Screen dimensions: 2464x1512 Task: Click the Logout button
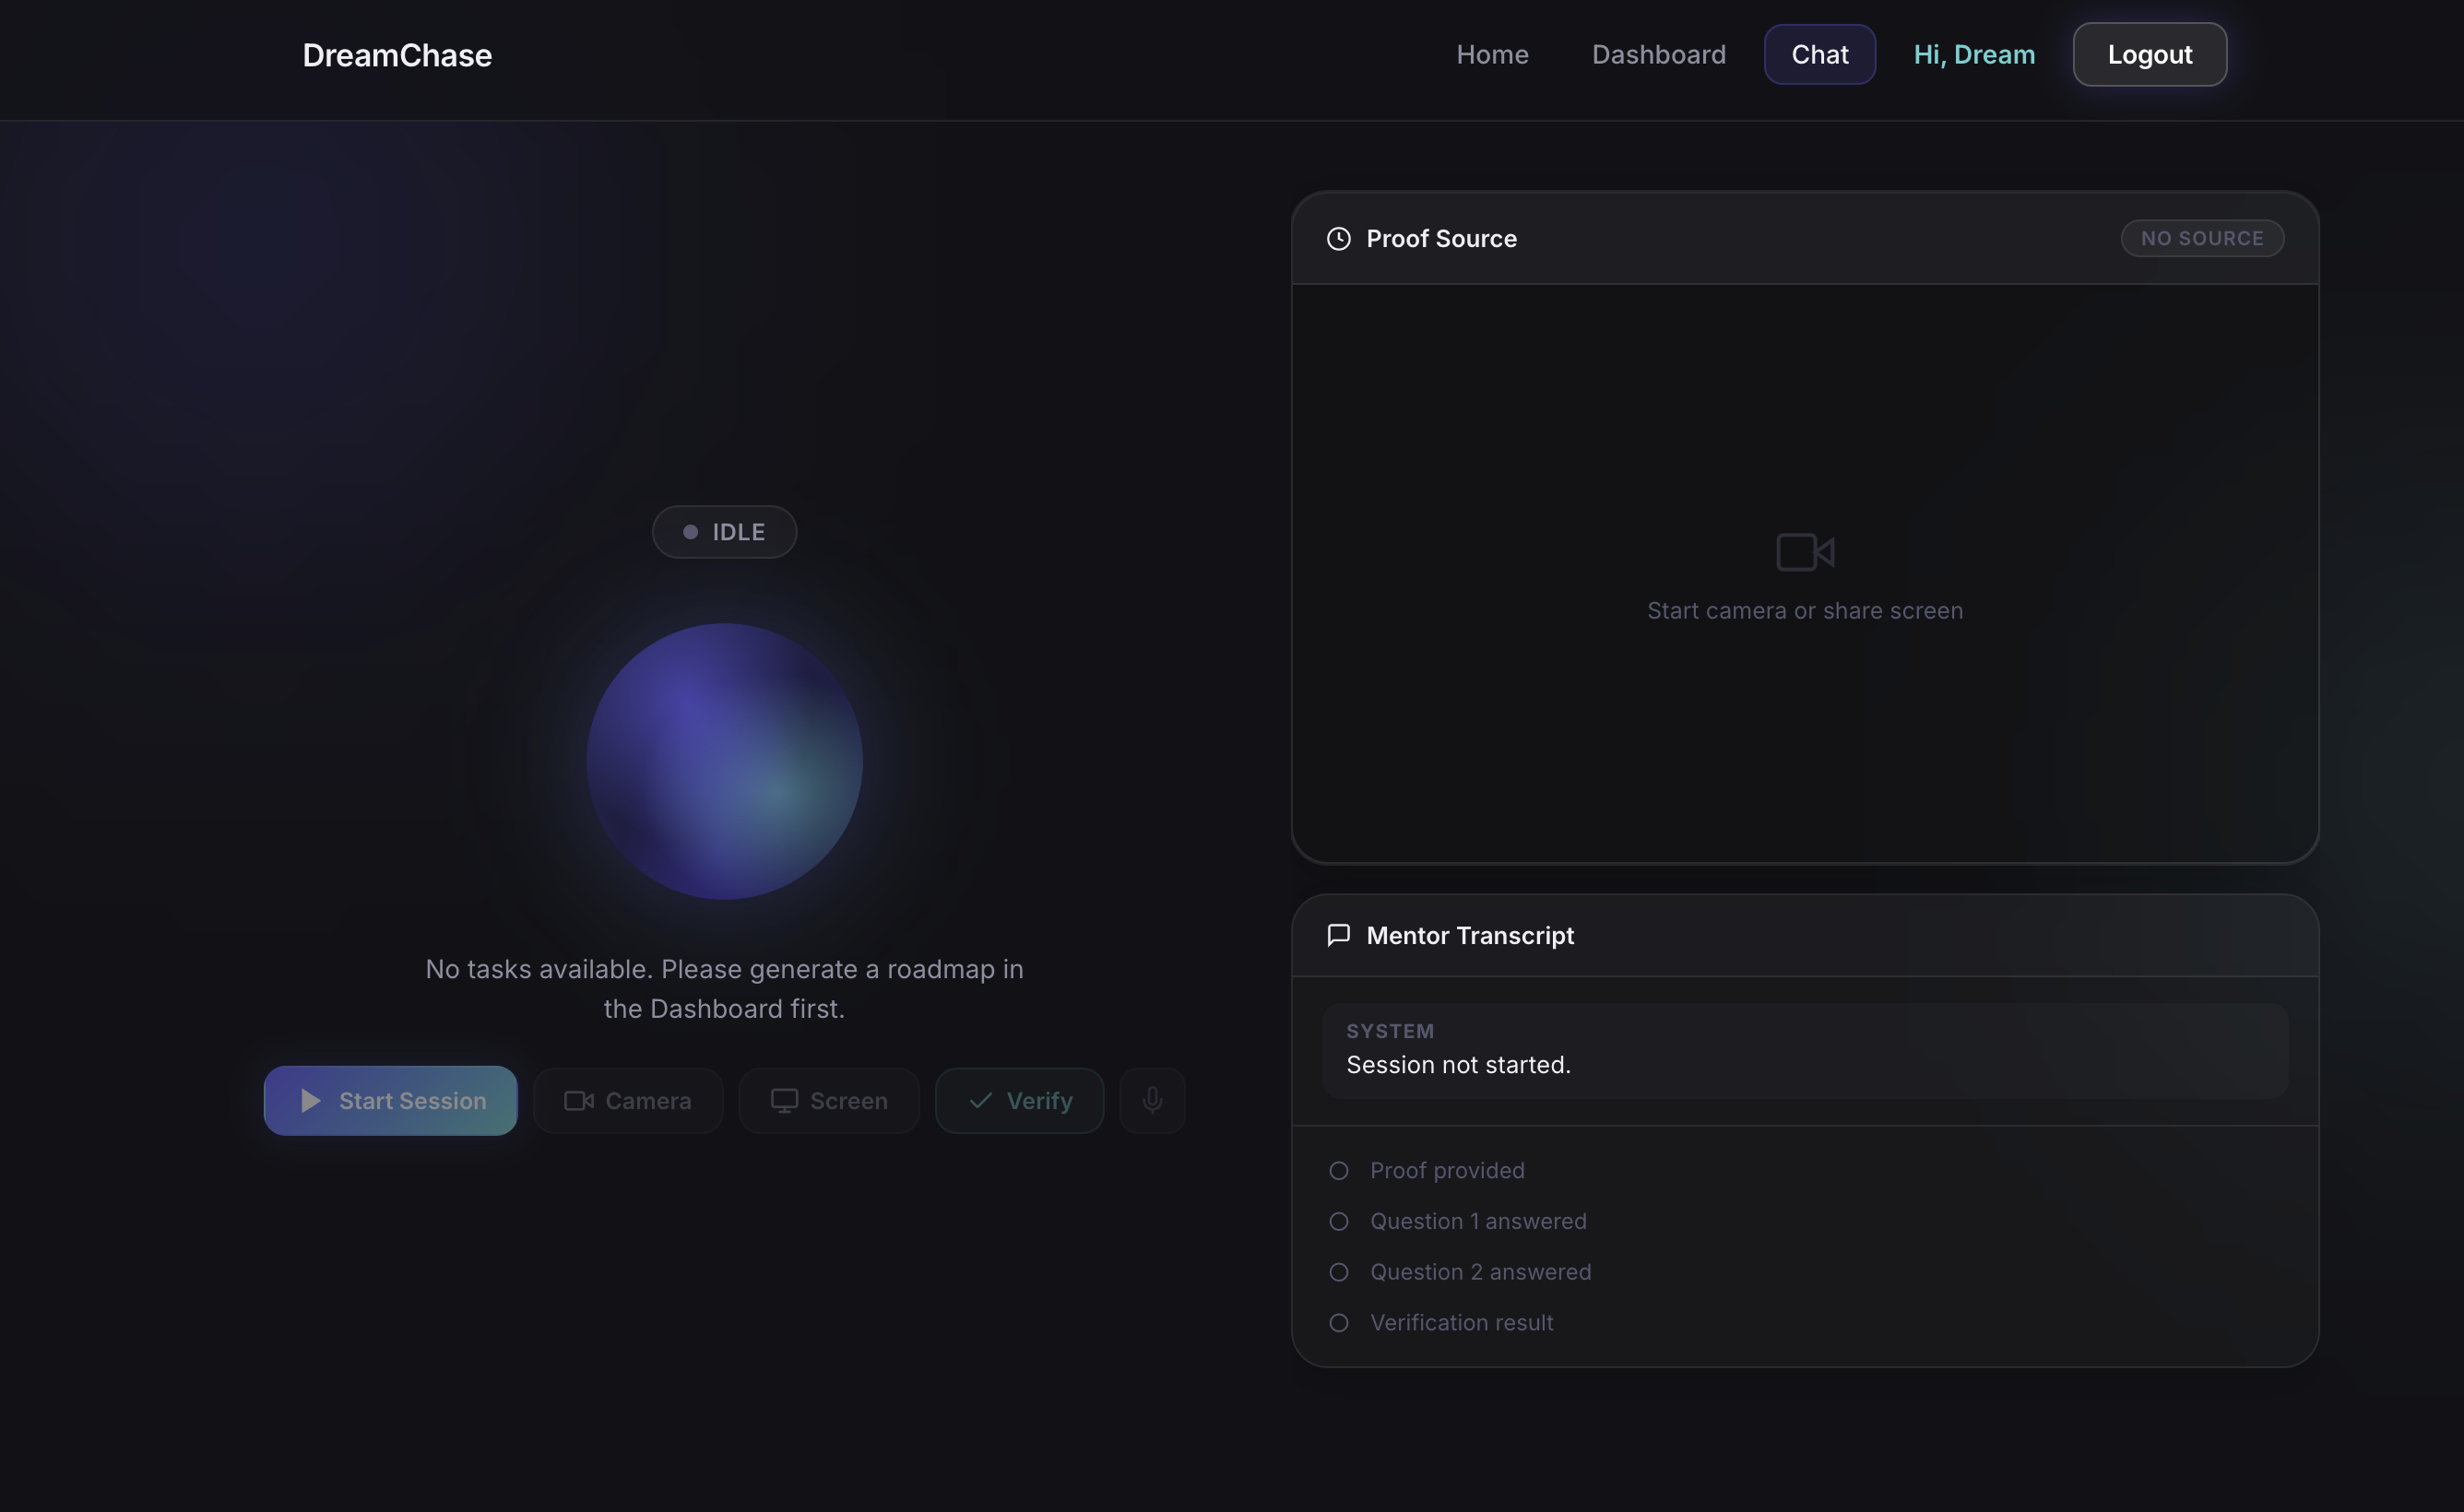2149,55
